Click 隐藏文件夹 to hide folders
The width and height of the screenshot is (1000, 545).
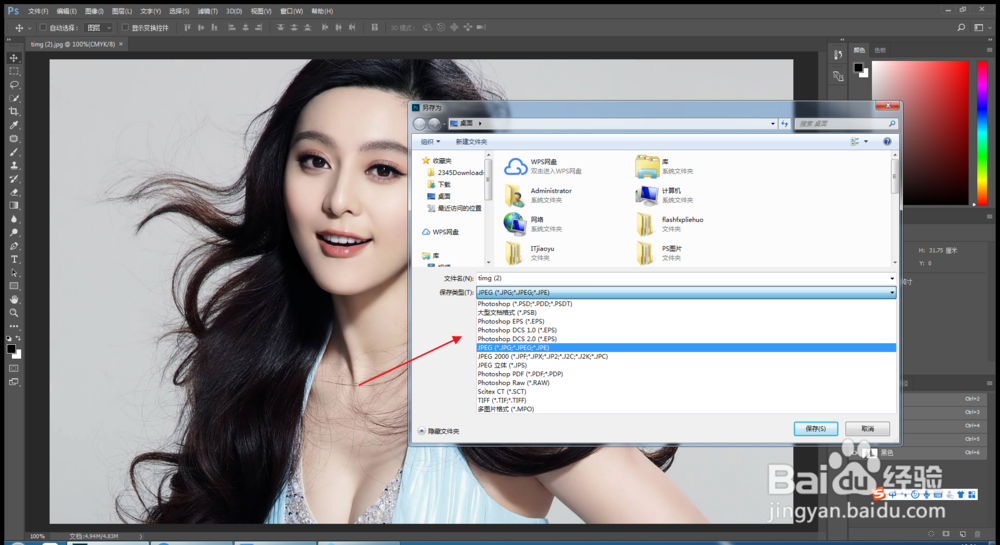pyautogui.click(x=438, y=432)
